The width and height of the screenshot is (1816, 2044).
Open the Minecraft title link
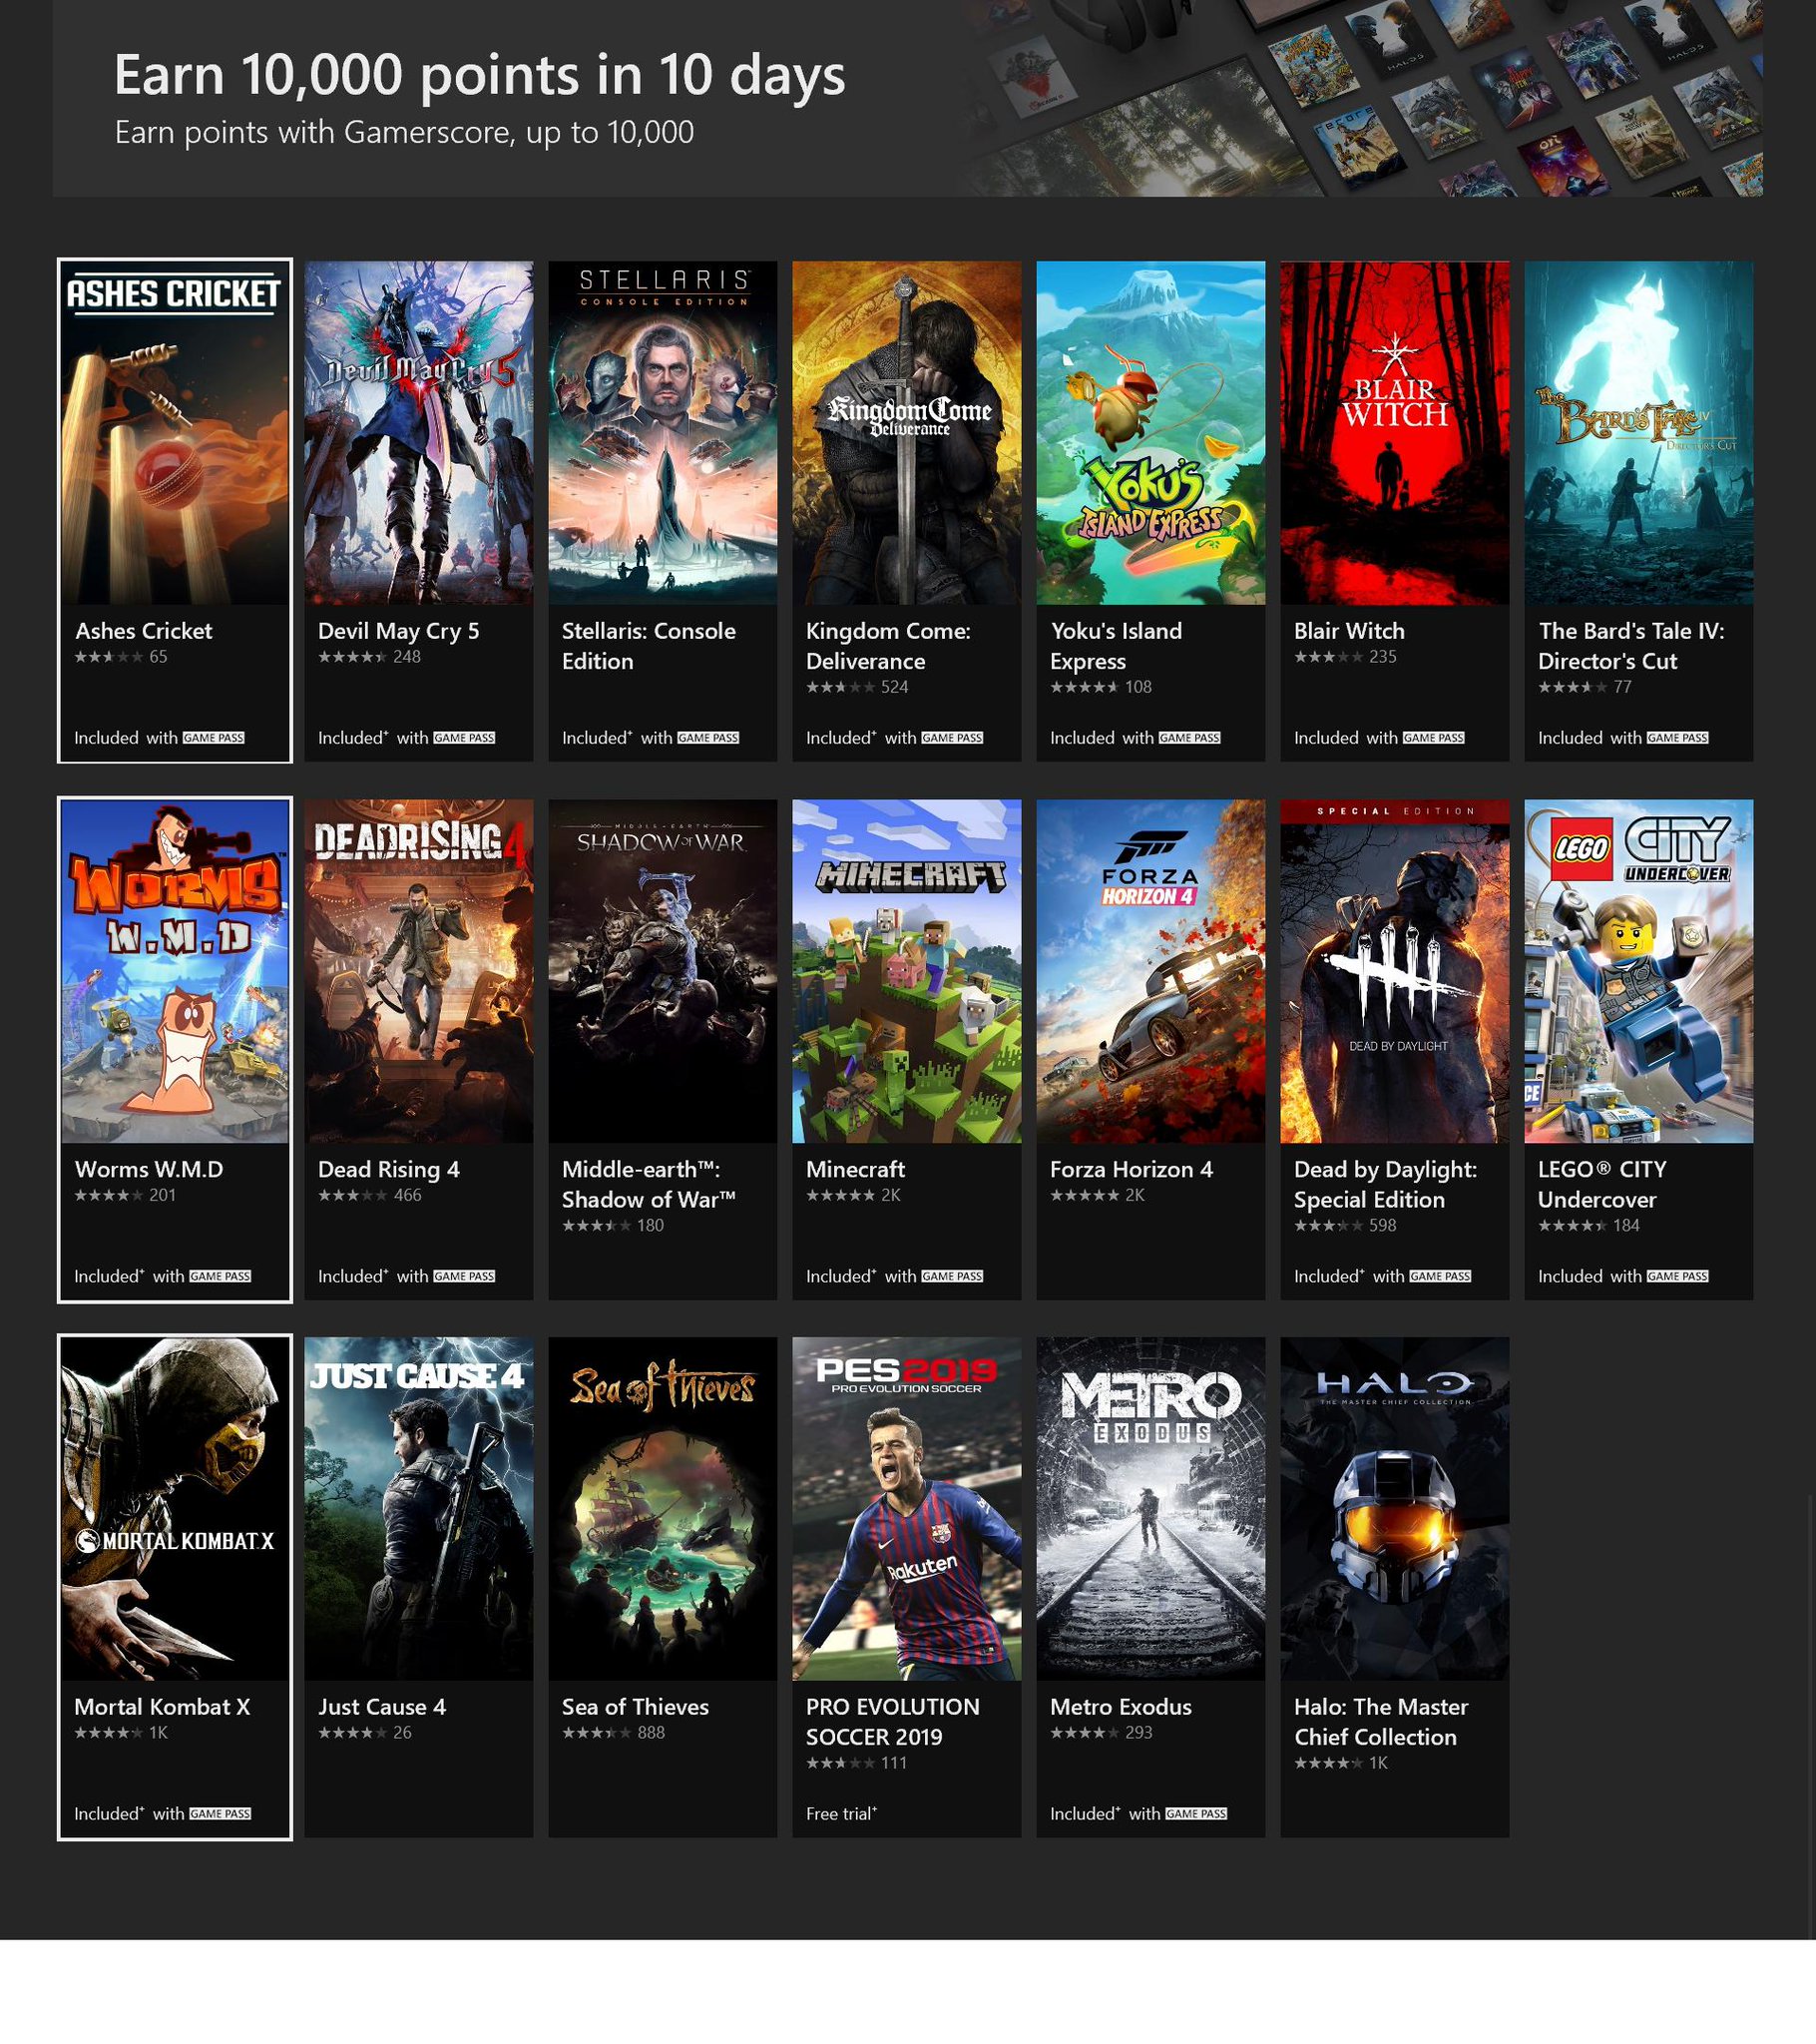(855, 1169)
